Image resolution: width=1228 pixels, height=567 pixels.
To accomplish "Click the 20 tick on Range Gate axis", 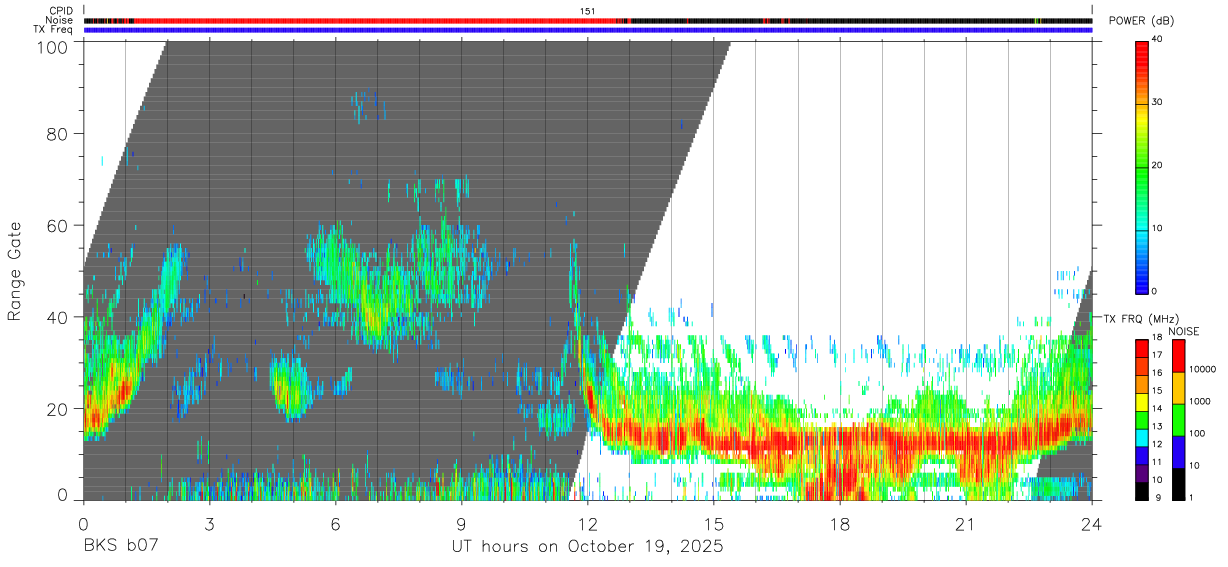I will coord(56,410).
